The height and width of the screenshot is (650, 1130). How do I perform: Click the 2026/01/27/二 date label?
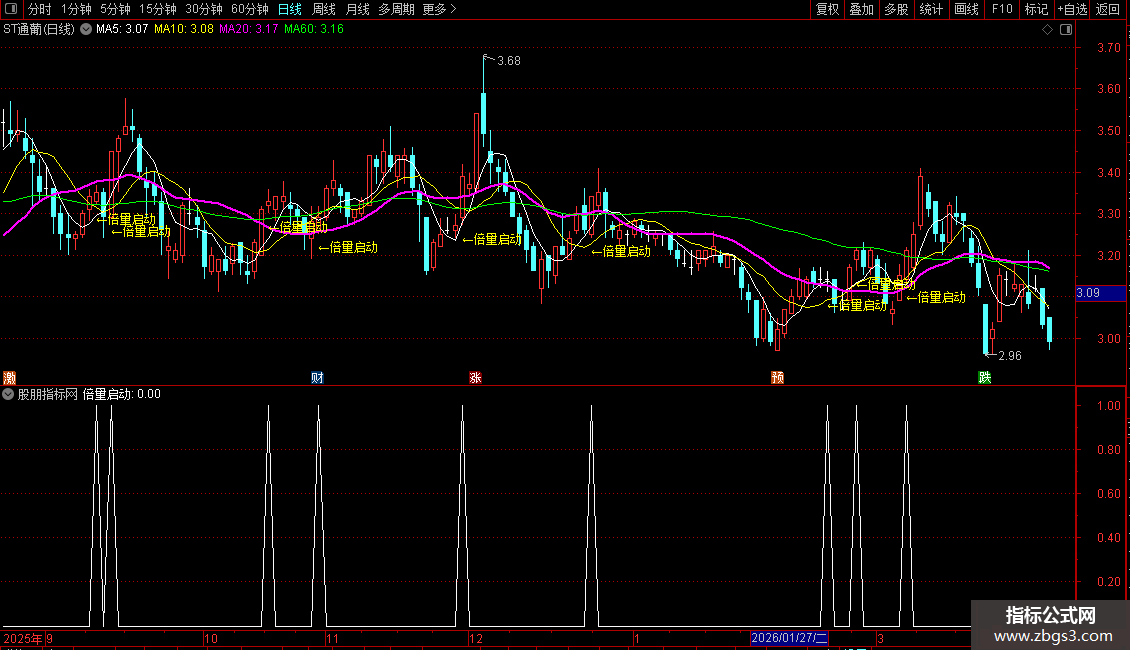click(789, 638)
